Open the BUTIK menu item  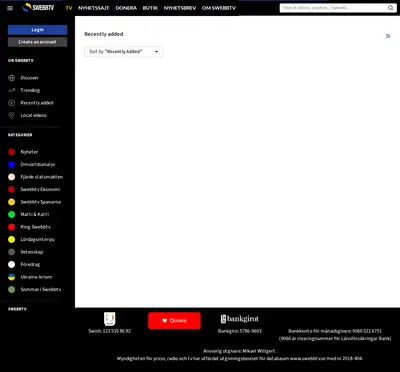150,8
